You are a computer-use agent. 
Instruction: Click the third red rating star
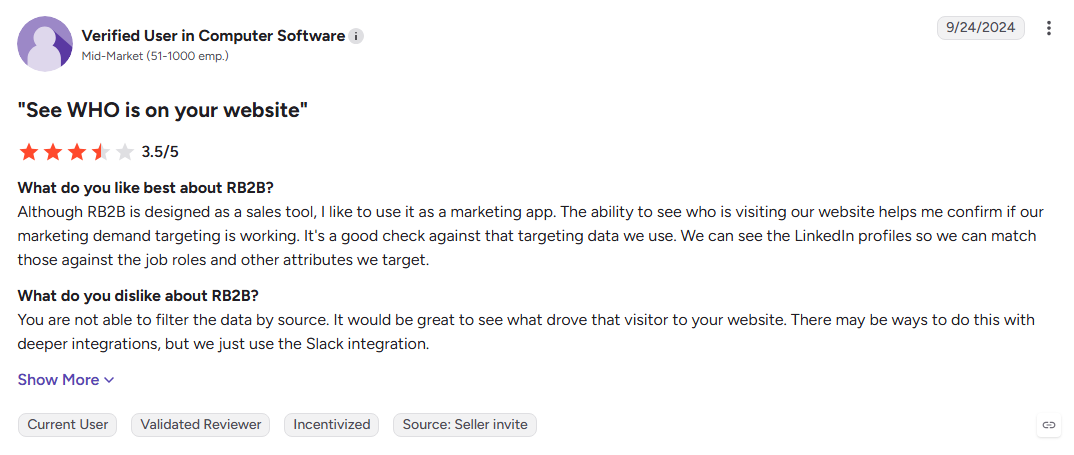[x=77, y=151]
